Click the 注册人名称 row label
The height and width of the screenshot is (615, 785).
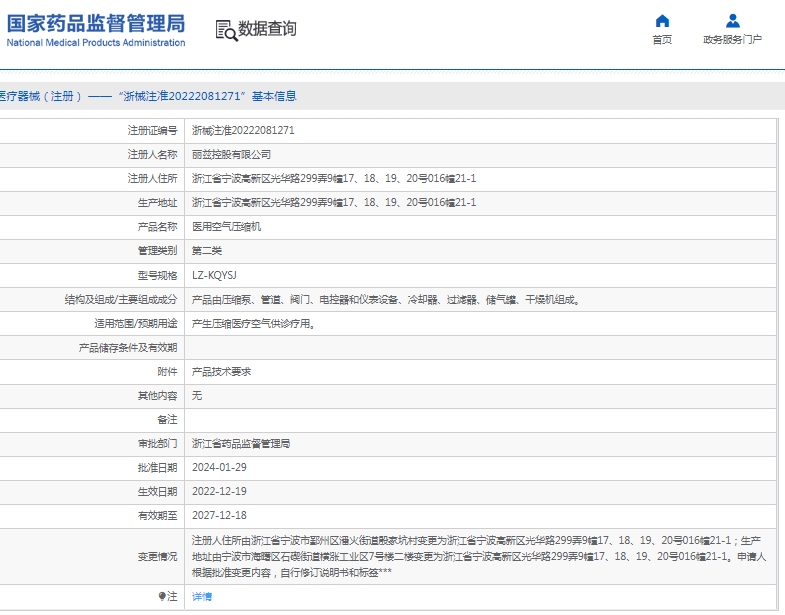pyautogui.click(x=152, y=154)
